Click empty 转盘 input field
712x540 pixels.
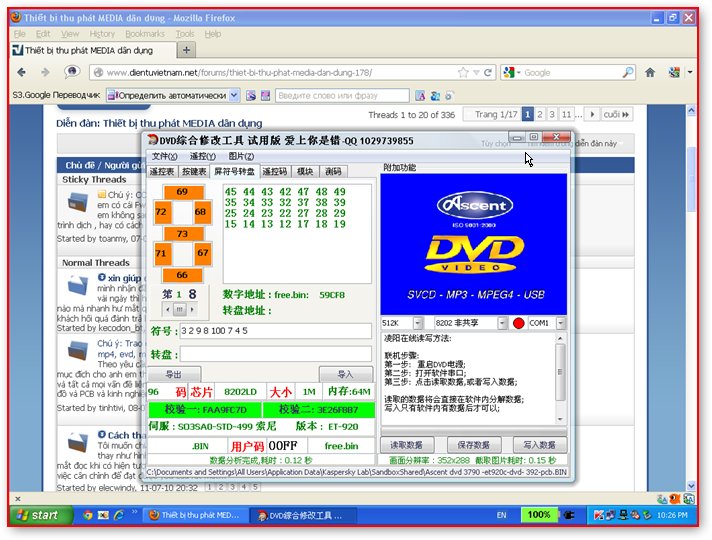[x=276, y=354]
